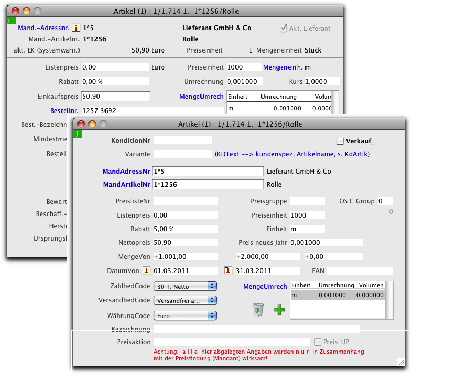Click the Listenpreis field in the front window
The width and height of the screenshot is (455, 378).
pos(186,215)
